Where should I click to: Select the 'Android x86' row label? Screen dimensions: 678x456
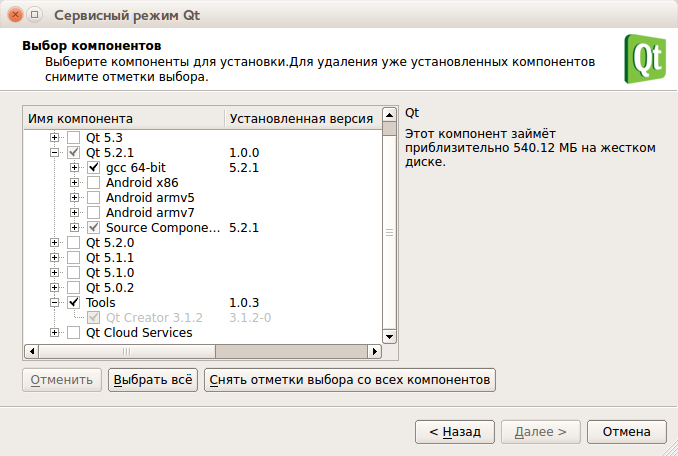click(142, 182)
